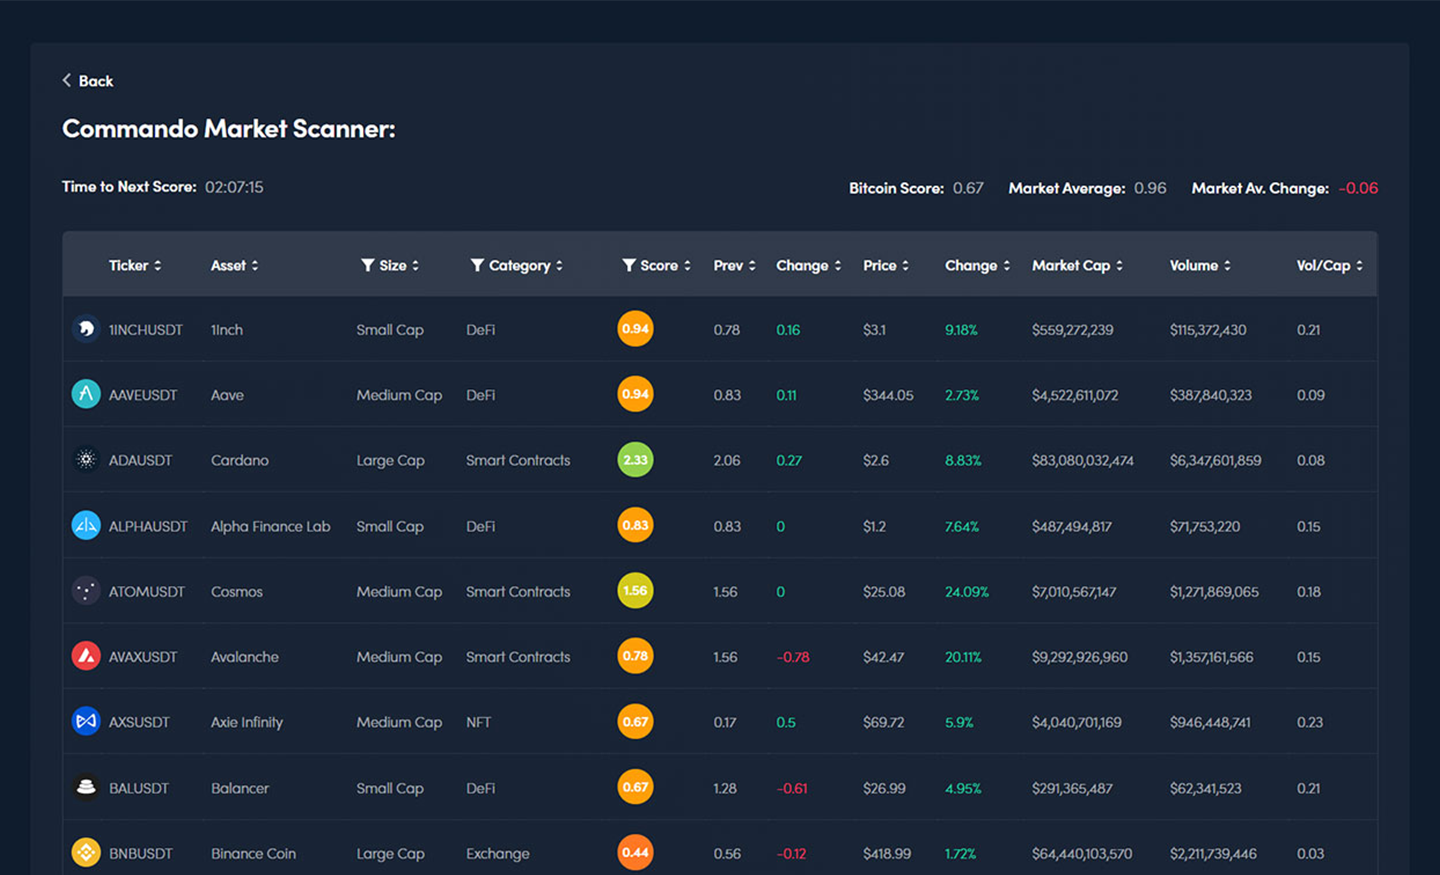Screen dimensions: 1440x875
Task: Open the Category column filter
Action: (x=477, y=265)
